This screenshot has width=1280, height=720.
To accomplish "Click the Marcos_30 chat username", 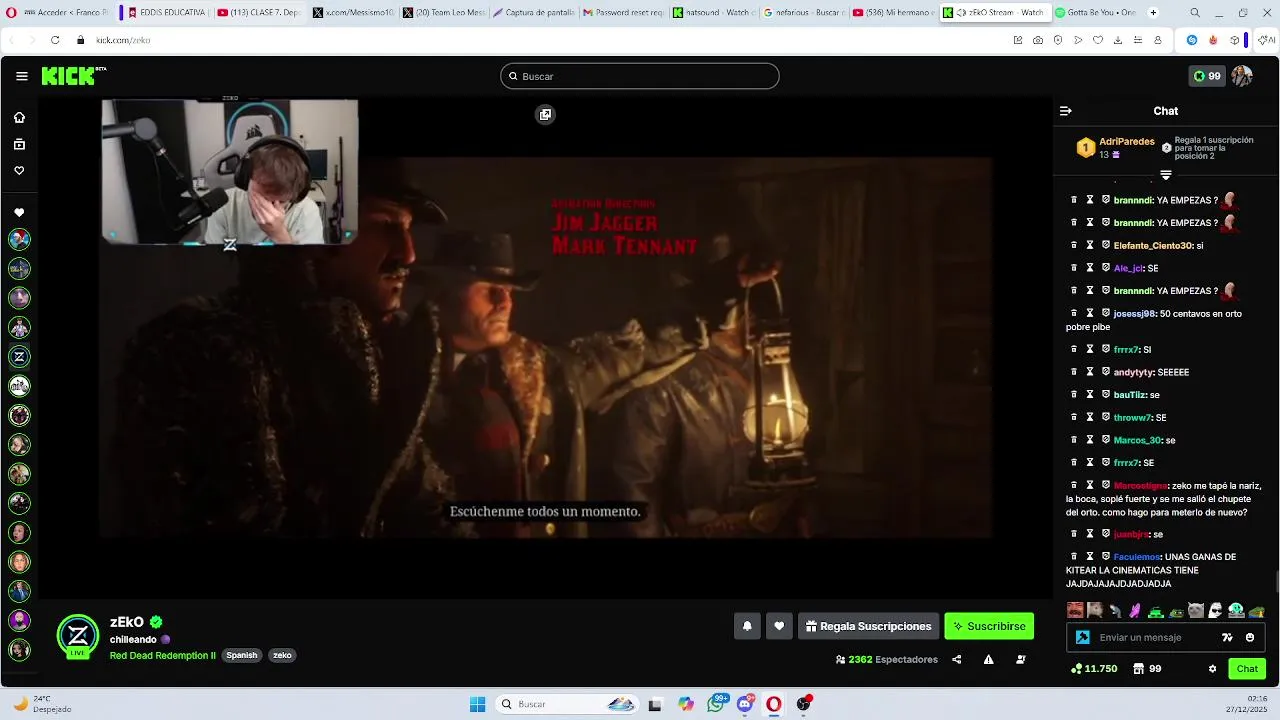I will coord(1137,440).
